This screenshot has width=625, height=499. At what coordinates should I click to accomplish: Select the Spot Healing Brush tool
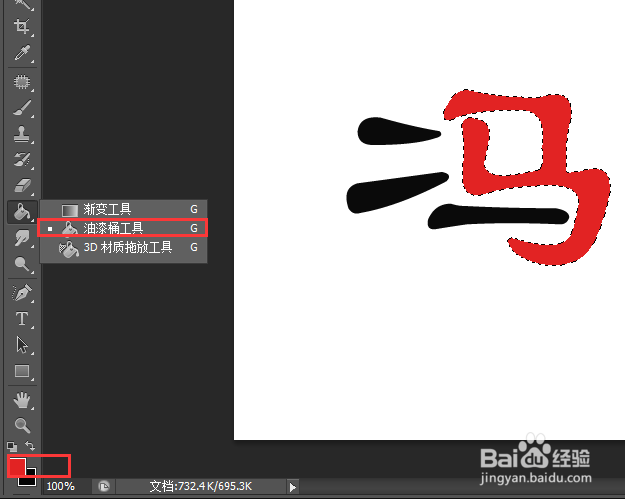[22, 82]
